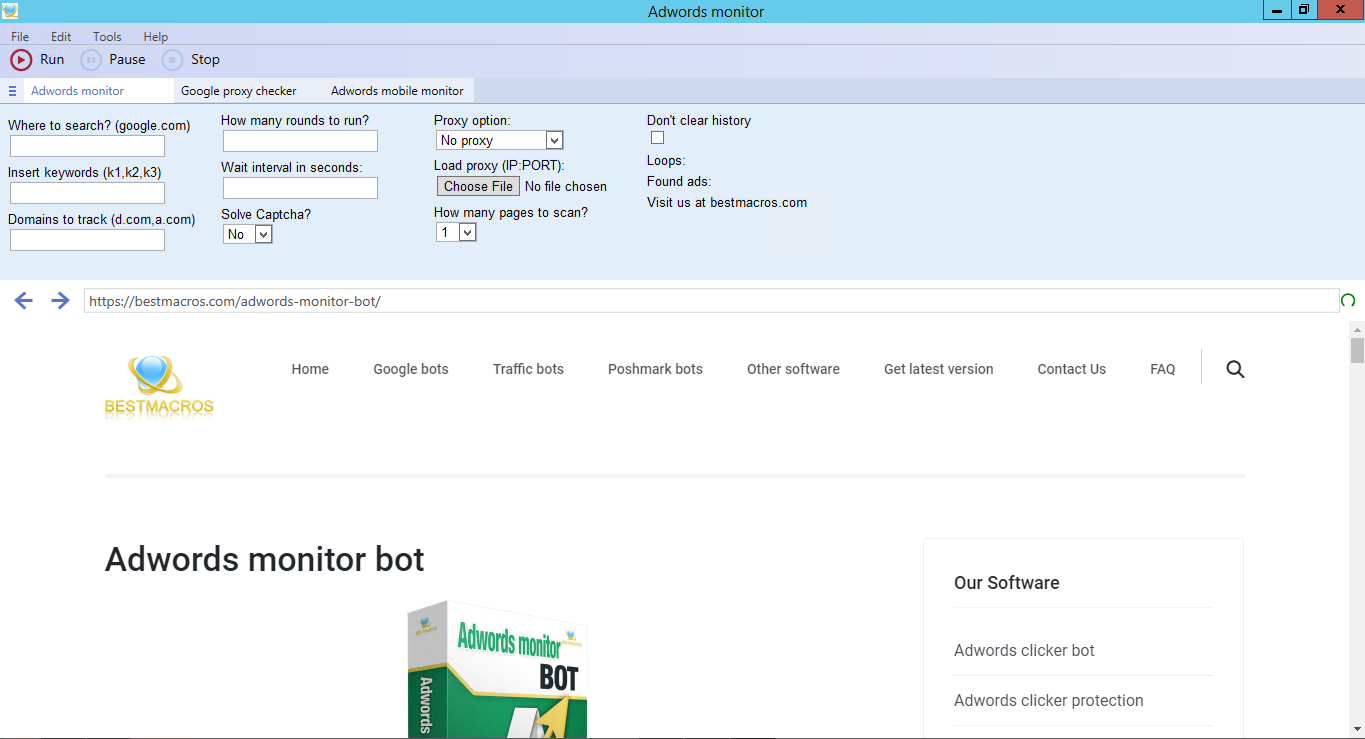Open Other software website menu
The height and width of the screenshot is (739, 1365).
tap(793, 369)
